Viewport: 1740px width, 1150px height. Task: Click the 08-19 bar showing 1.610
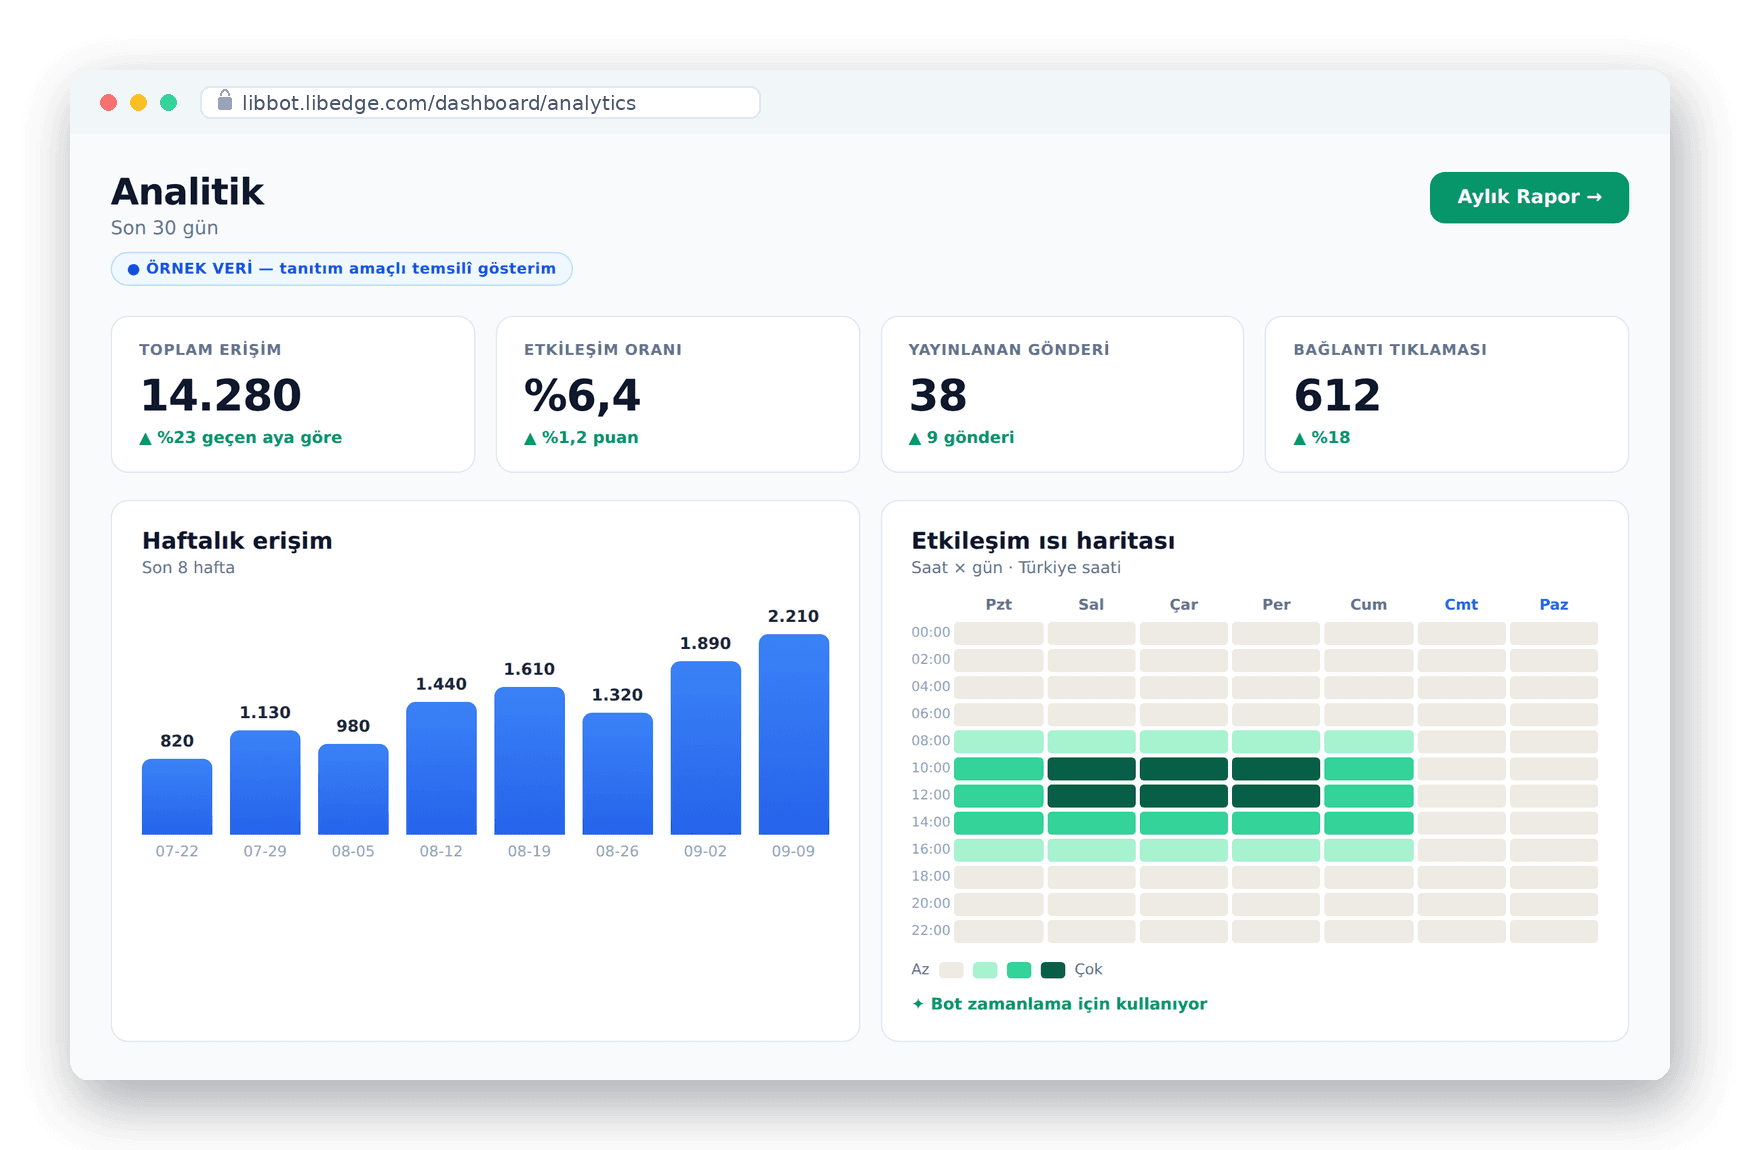[529, 760]
